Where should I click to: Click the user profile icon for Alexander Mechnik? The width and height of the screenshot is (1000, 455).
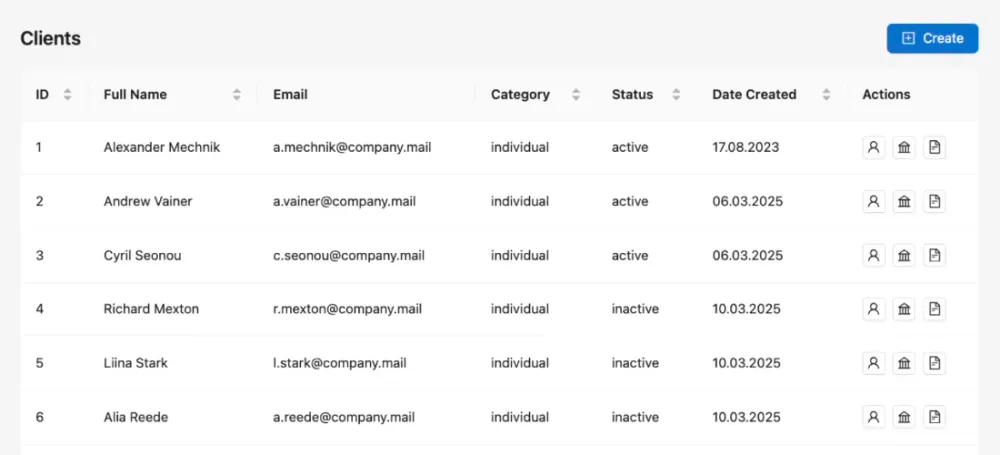coord(873,148)
